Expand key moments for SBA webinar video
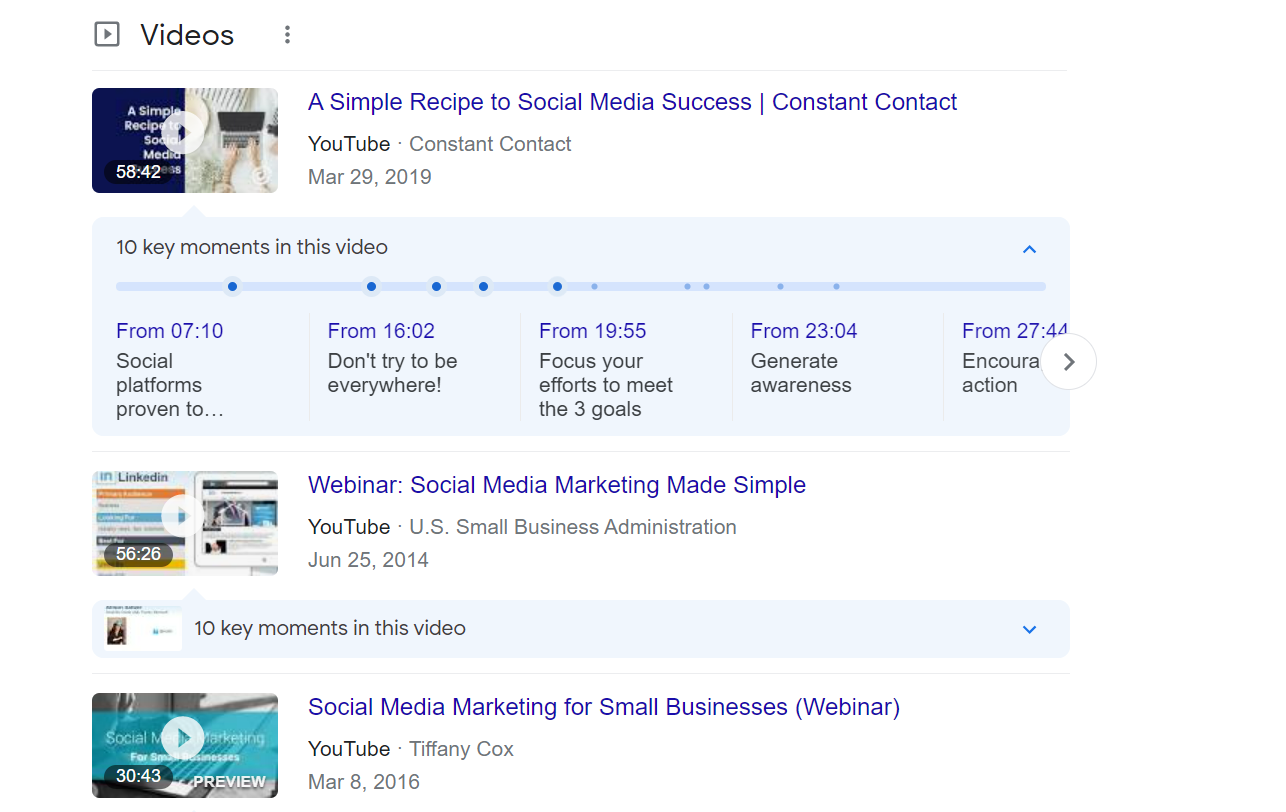The width and height of the screenshot is (1286, 812). click(1029, 629)
